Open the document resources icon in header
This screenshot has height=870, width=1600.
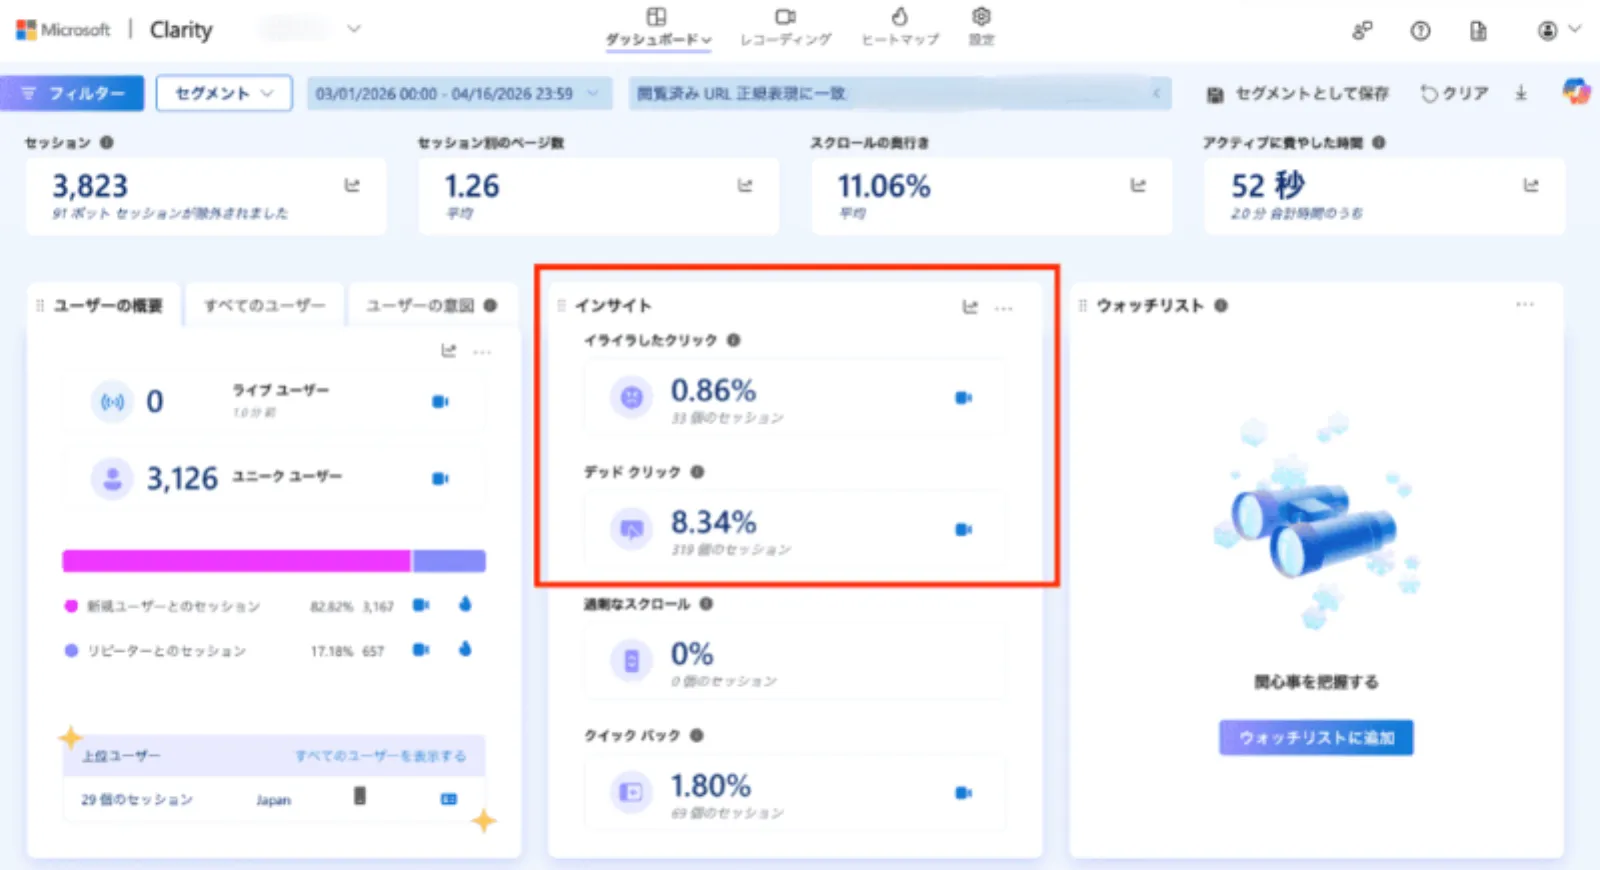pos(1478,31)
